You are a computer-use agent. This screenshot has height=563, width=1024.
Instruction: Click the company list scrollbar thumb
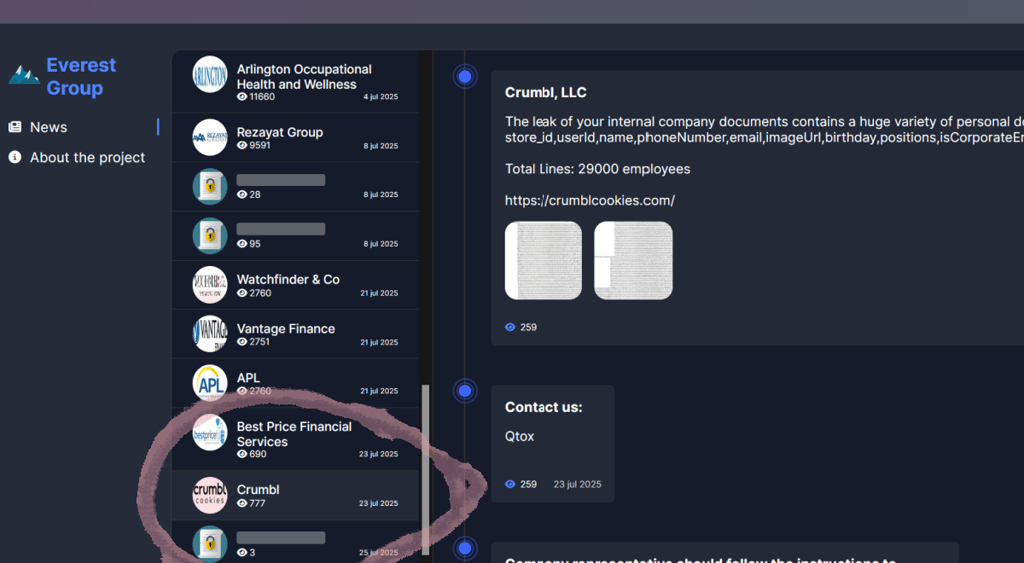[x=426, y=470]
